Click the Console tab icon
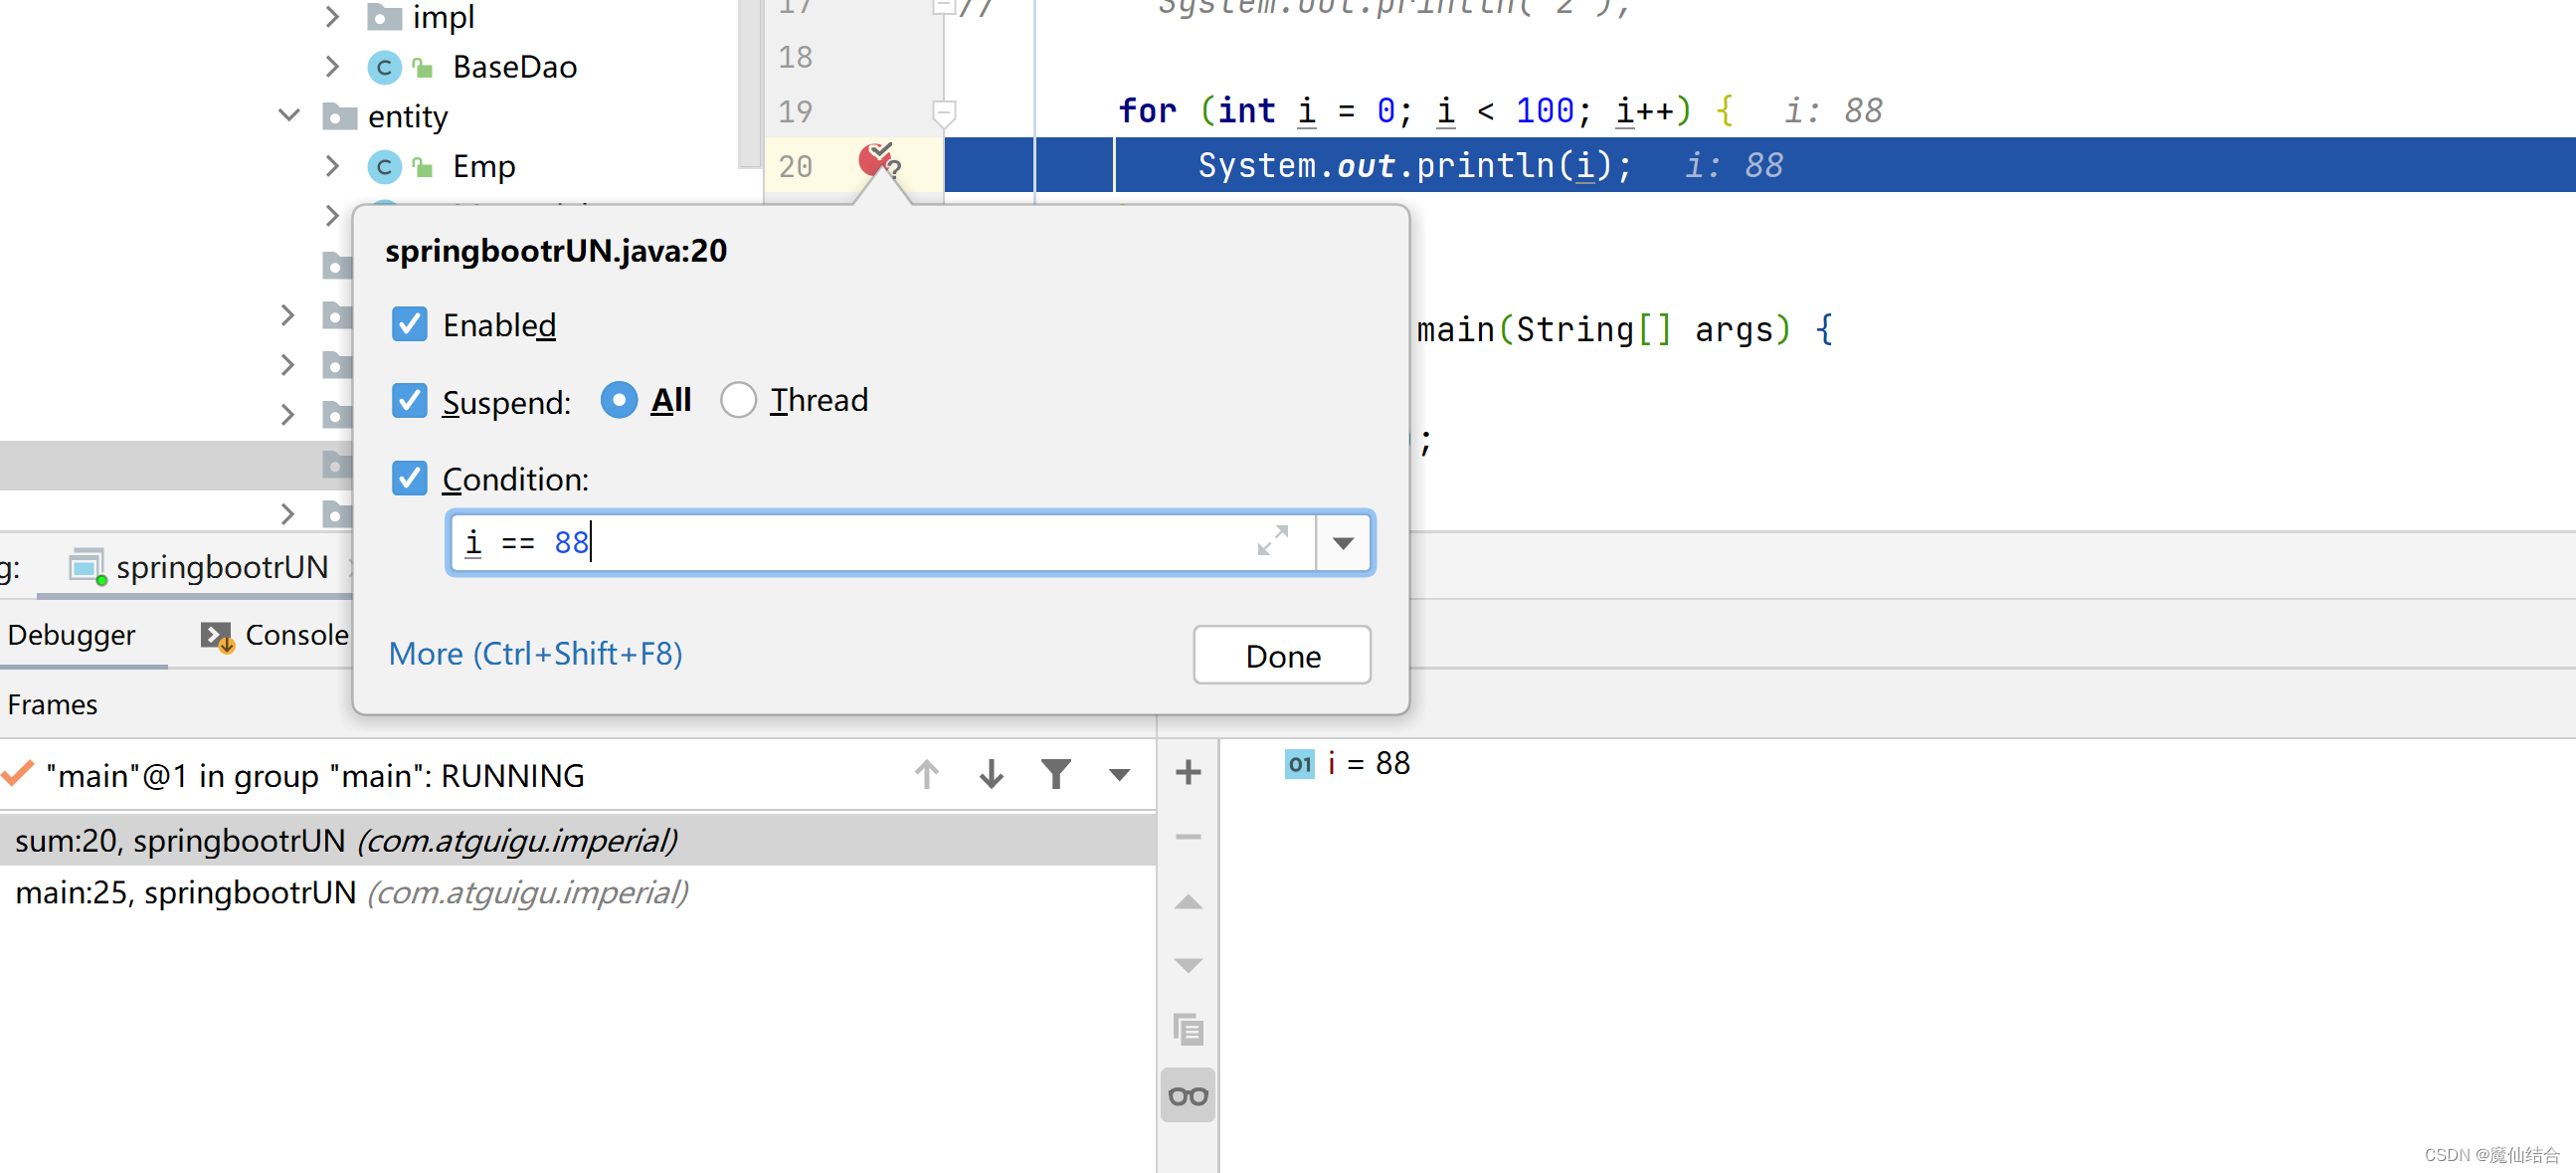Image resolution: width=2576 pixels, height=1173 pixels. pyautogui.click(x=217, y=637)
